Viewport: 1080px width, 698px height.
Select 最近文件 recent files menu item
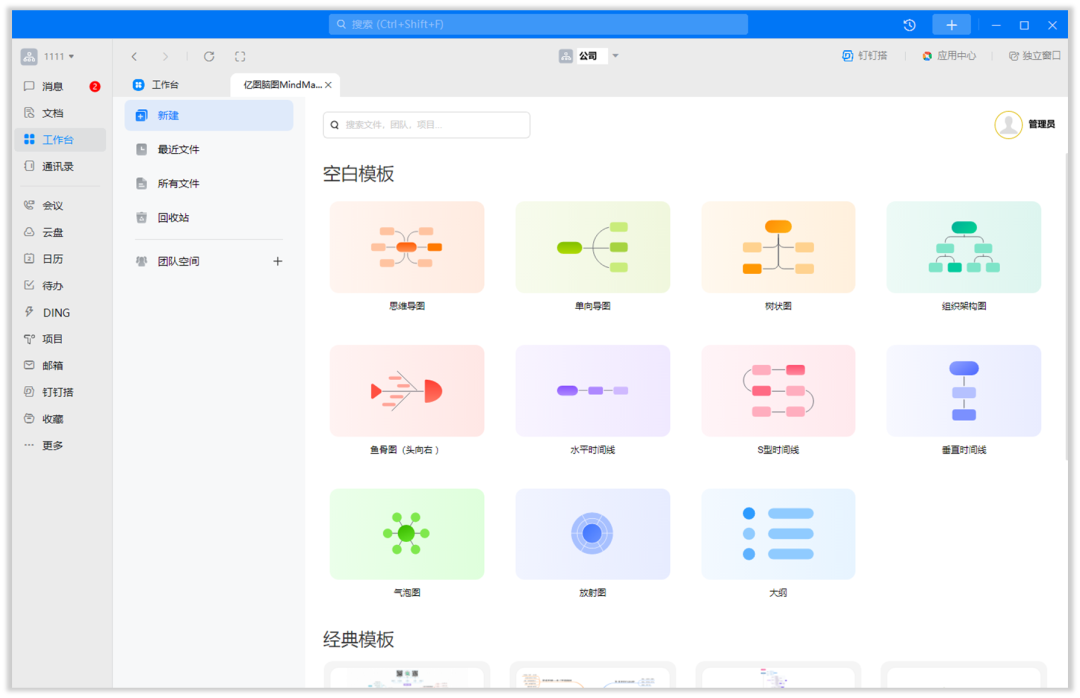(x=178, y=150)
